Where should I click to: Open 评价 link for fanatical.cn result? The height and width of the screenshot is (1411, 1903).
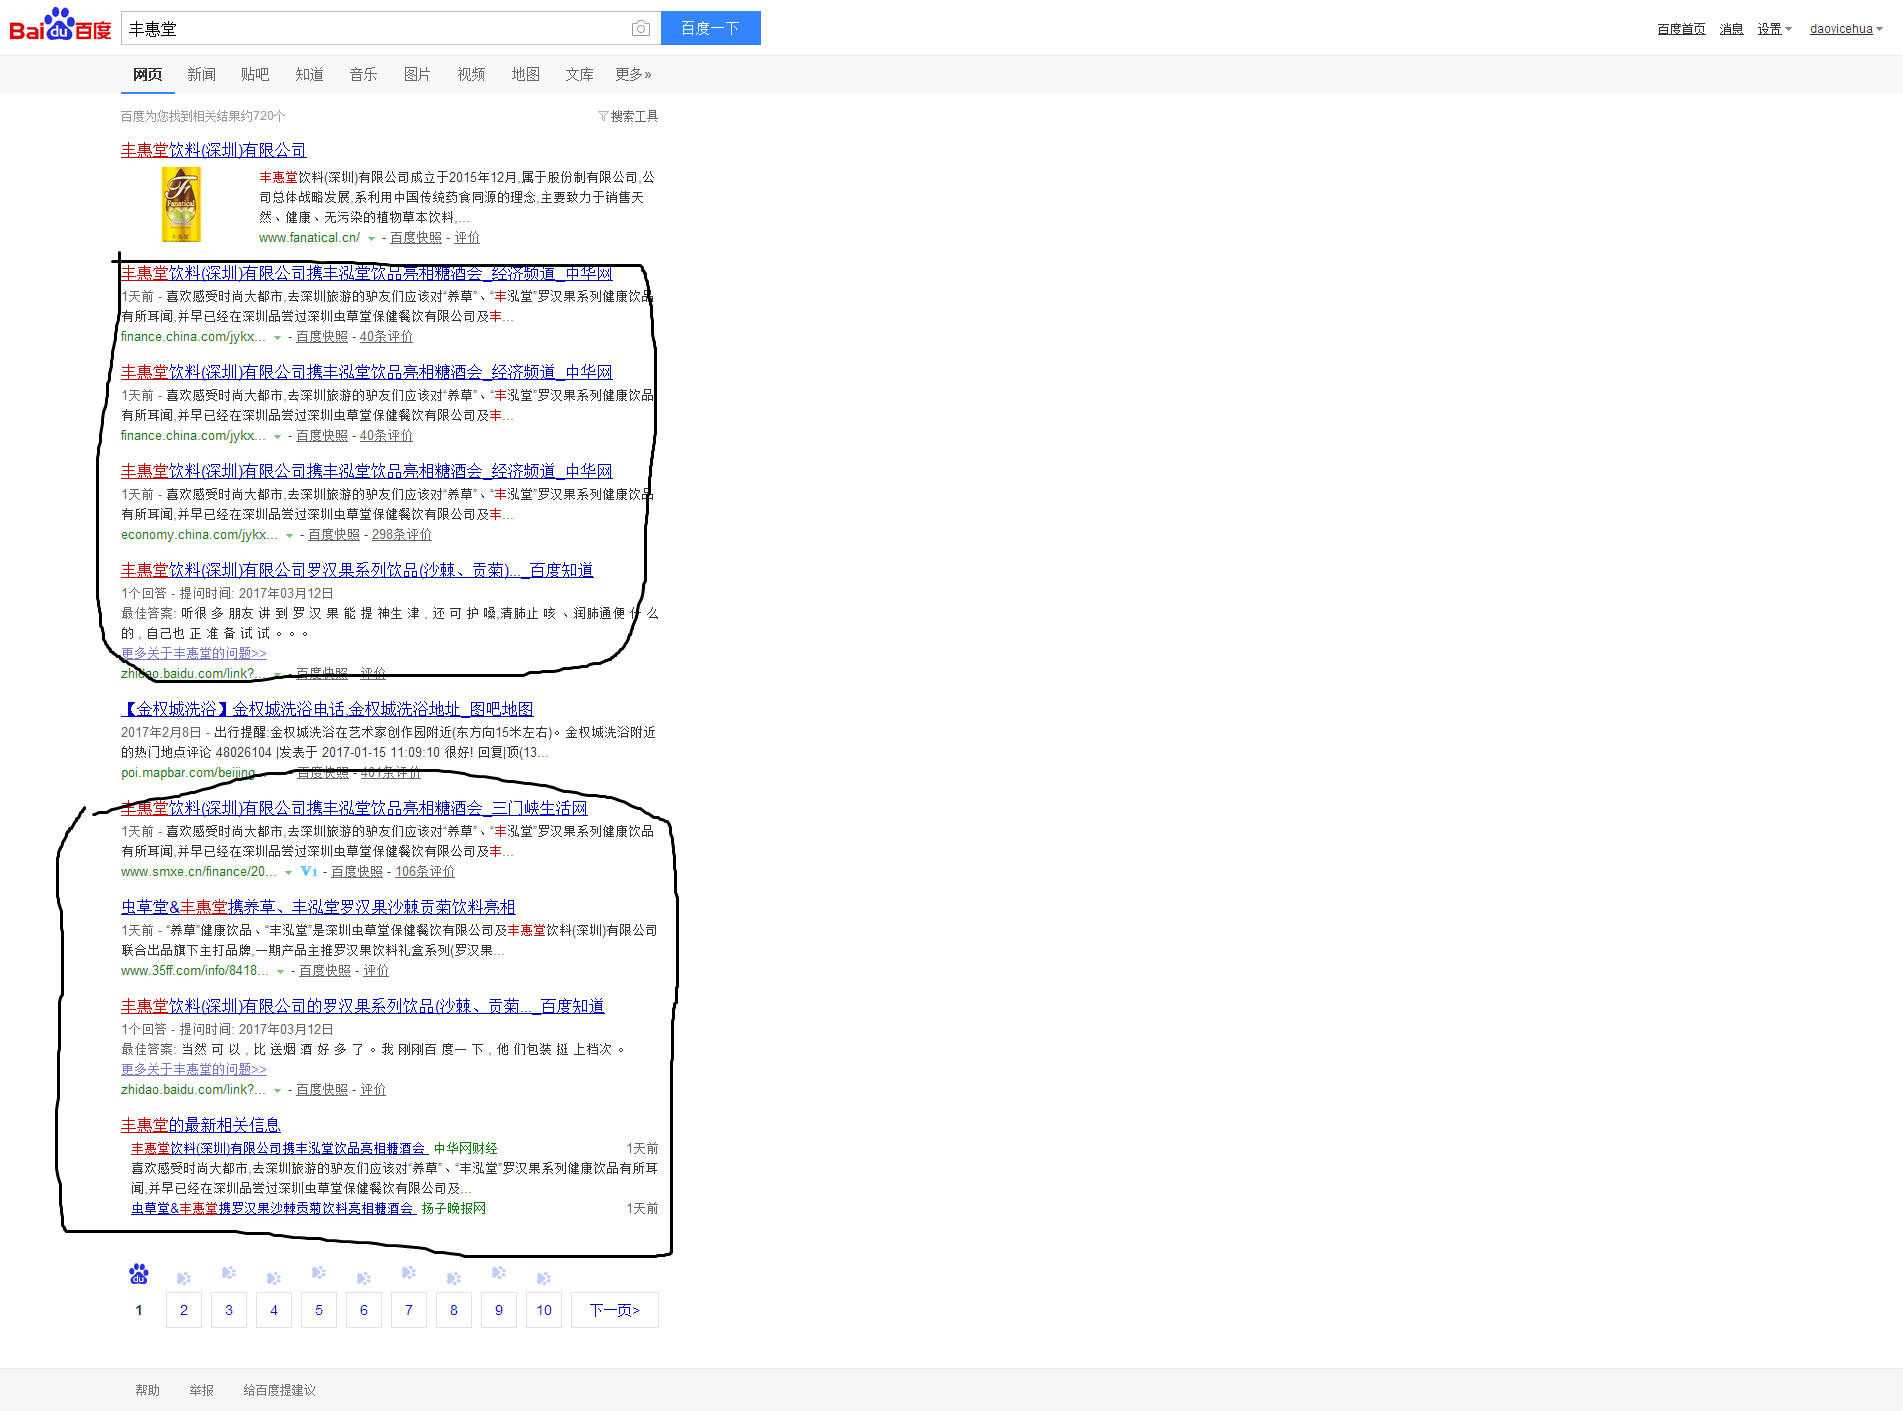coord(467,237)
